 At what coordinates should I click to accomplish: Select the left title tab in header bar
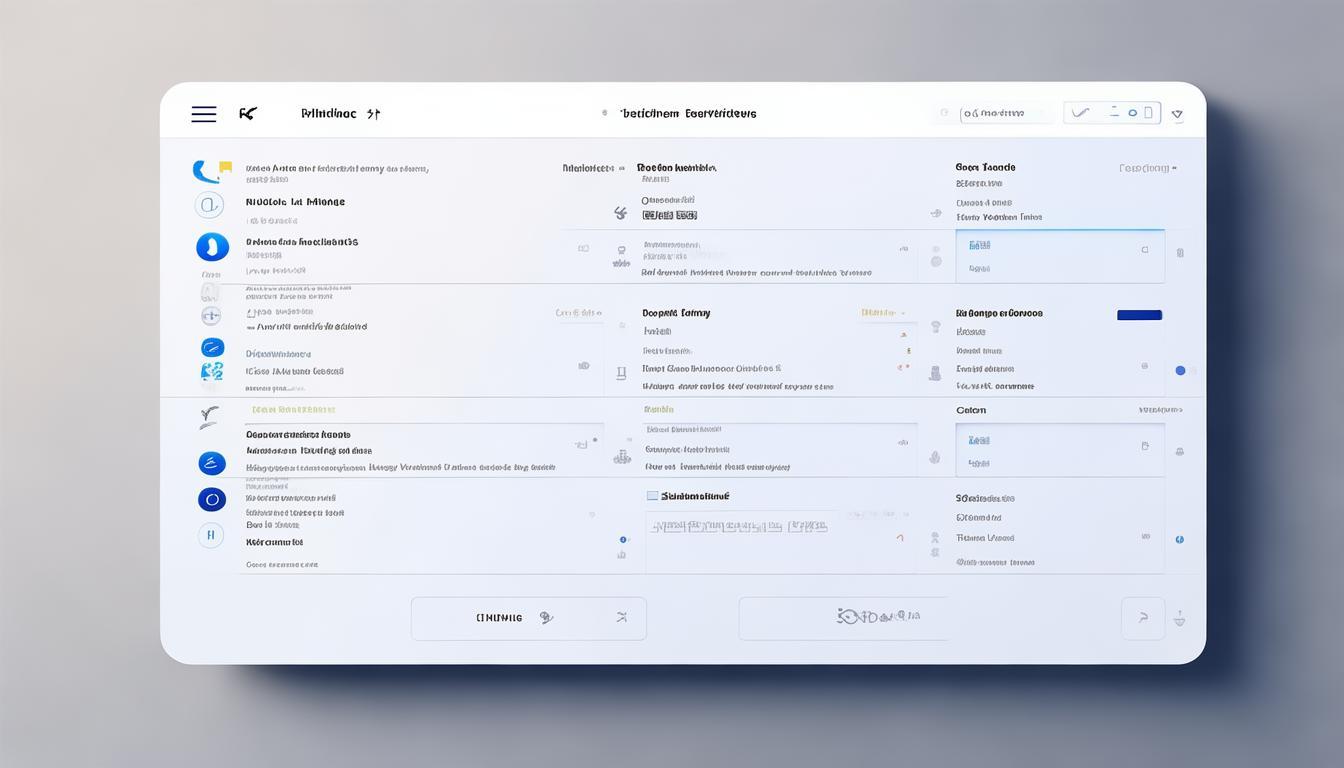tap(340, 114)
